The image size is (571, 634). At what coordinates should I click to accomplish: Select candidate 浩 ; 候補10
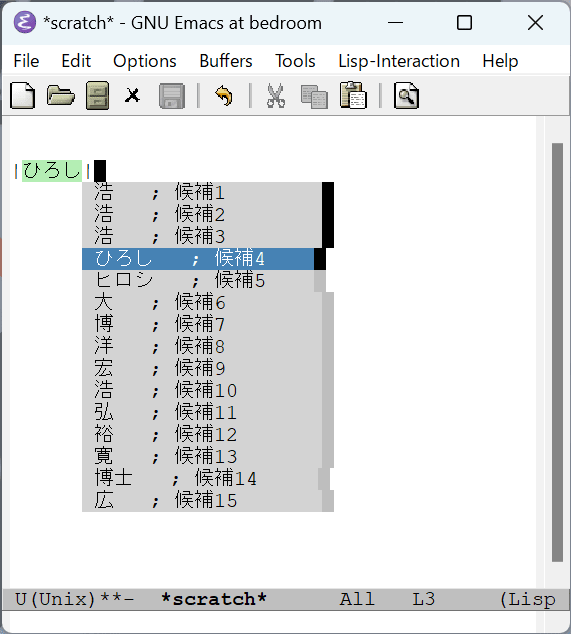202,391
